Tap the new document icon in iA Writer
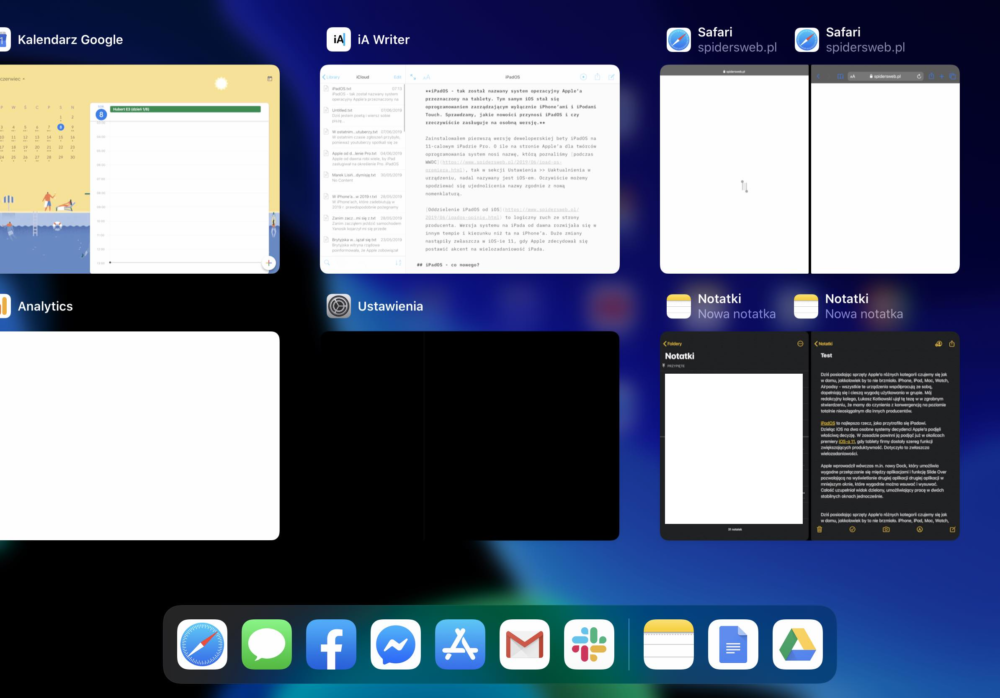 [x=611, y=77]
